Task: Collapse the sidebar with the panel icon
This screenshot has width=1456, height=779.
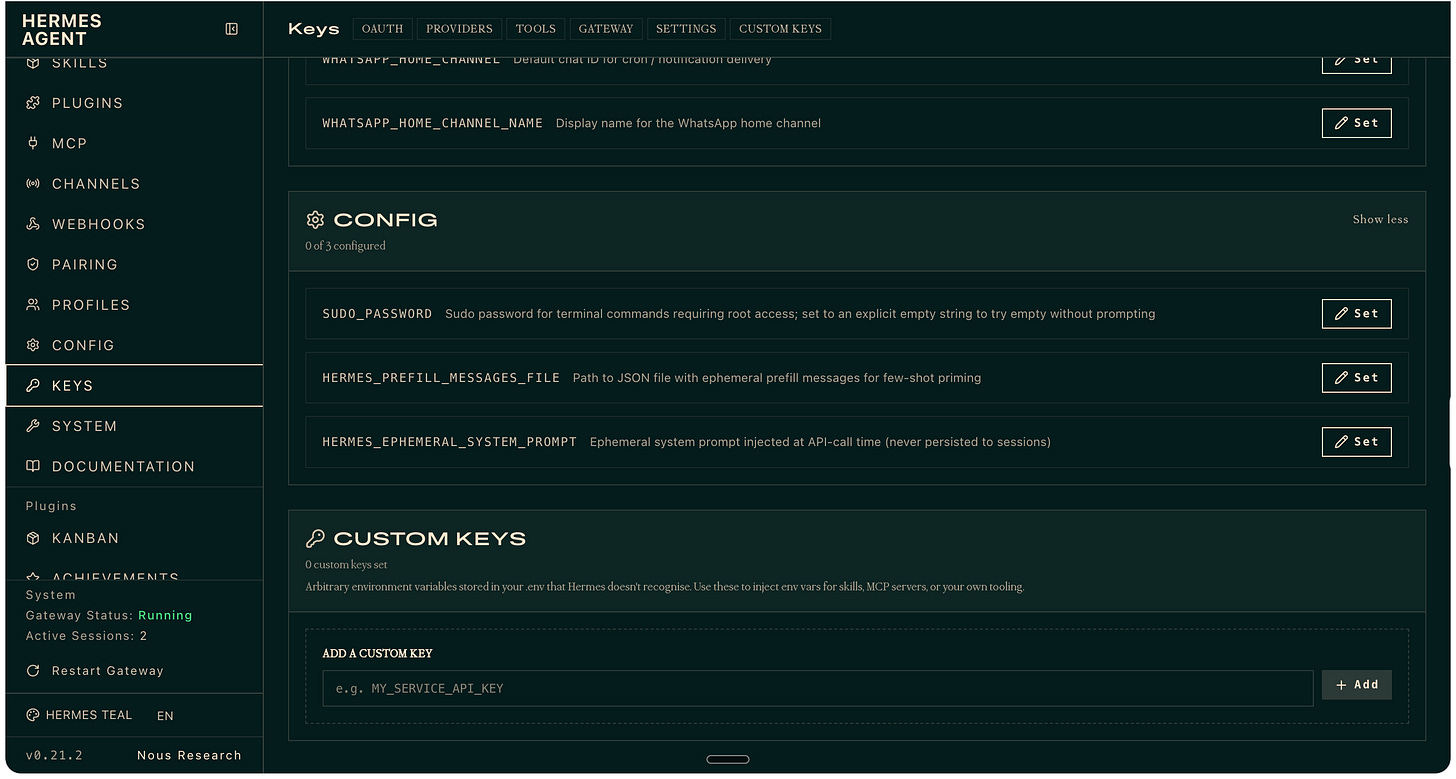Action: coord(232,29)
